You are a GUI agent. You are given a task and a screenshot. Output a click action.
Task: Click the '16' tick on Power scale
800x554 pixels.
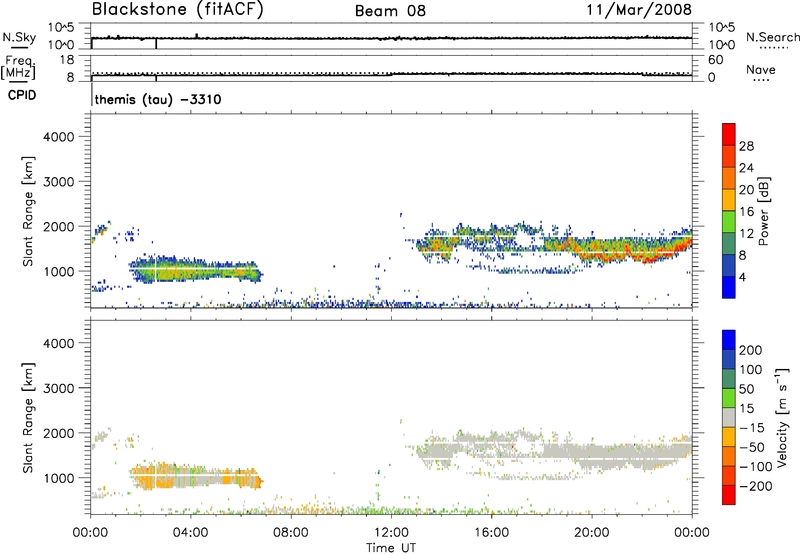pos(746,212)
